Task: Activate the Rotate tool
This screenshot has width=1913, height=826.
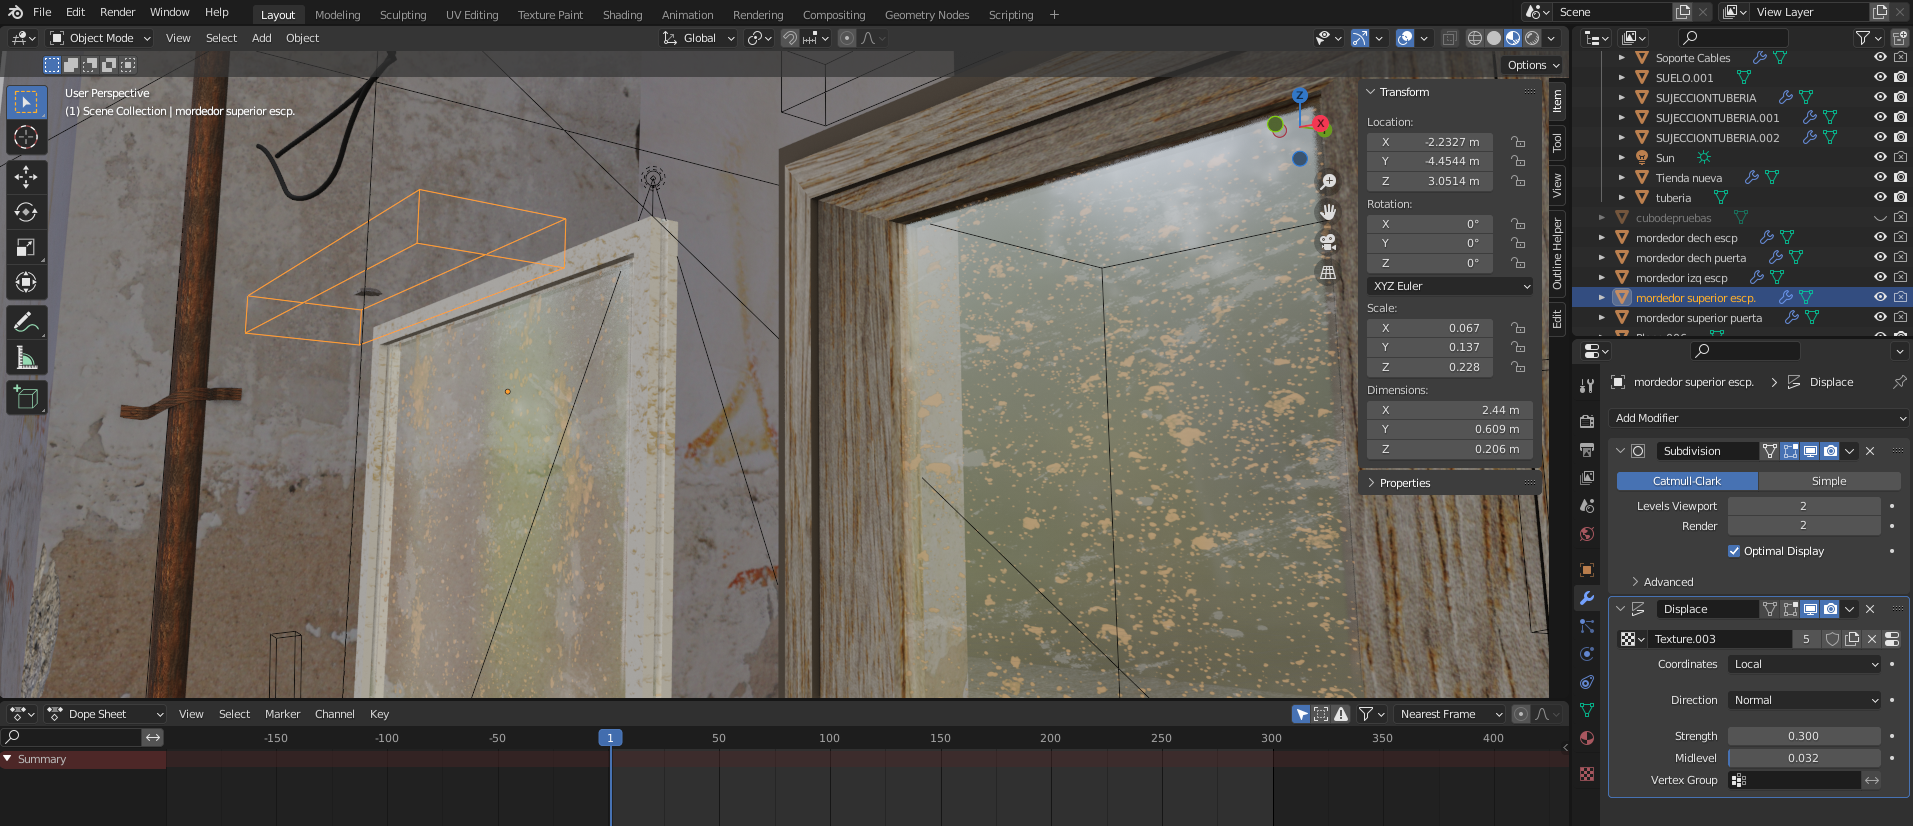Action: coord(27,212)
